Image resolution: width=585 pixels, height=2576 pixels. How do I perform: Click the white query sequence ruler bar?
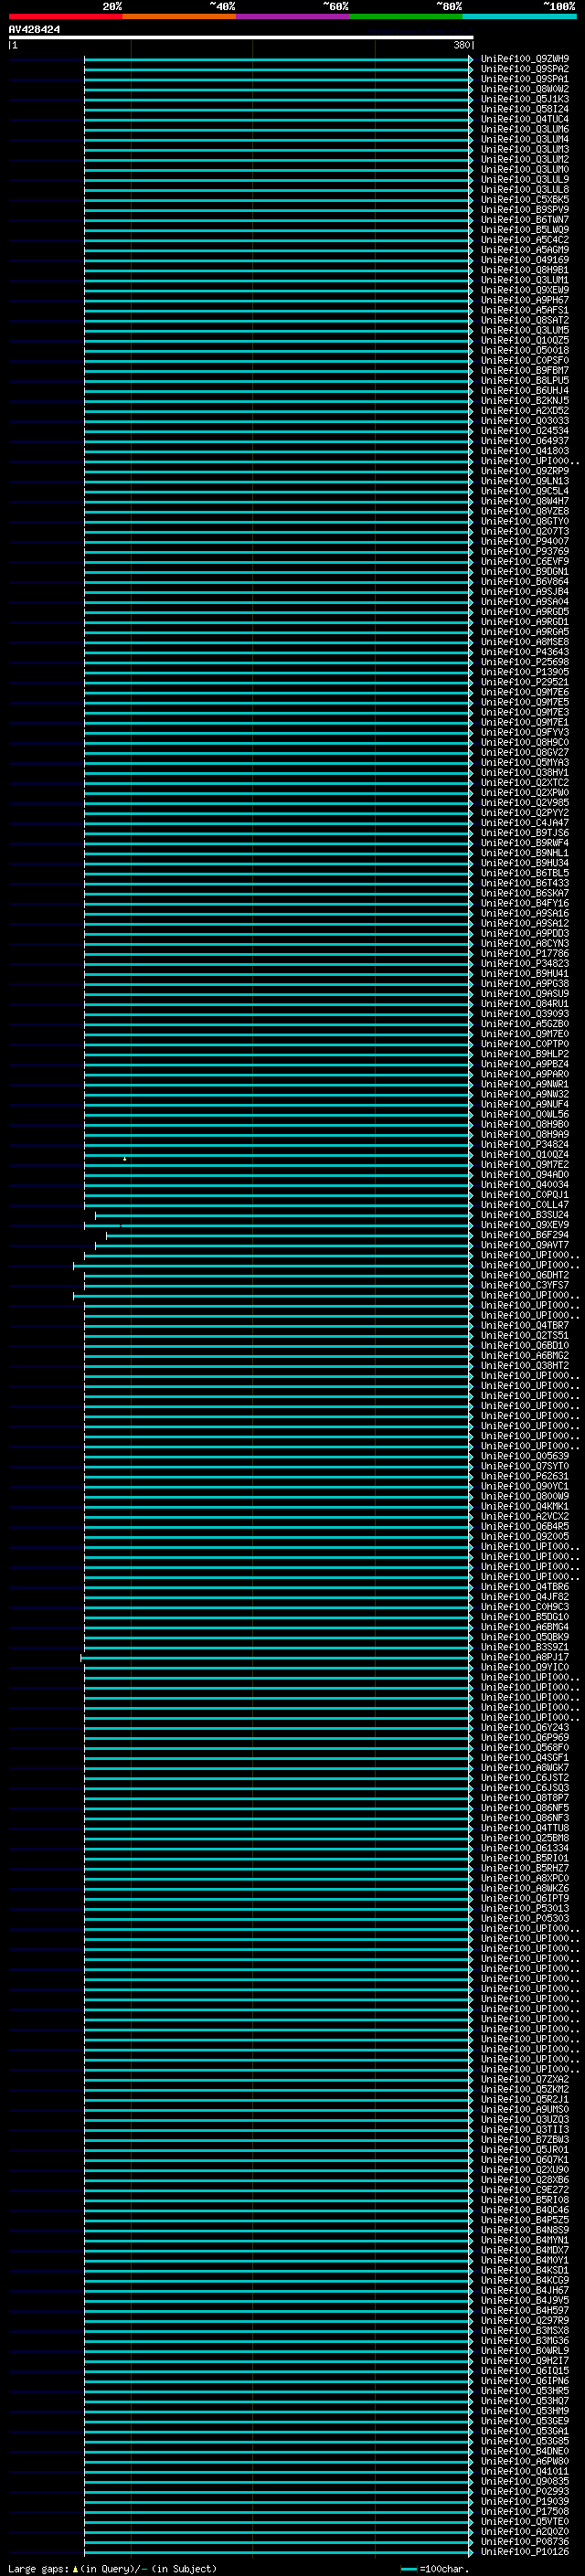click(x=241, y=38)
